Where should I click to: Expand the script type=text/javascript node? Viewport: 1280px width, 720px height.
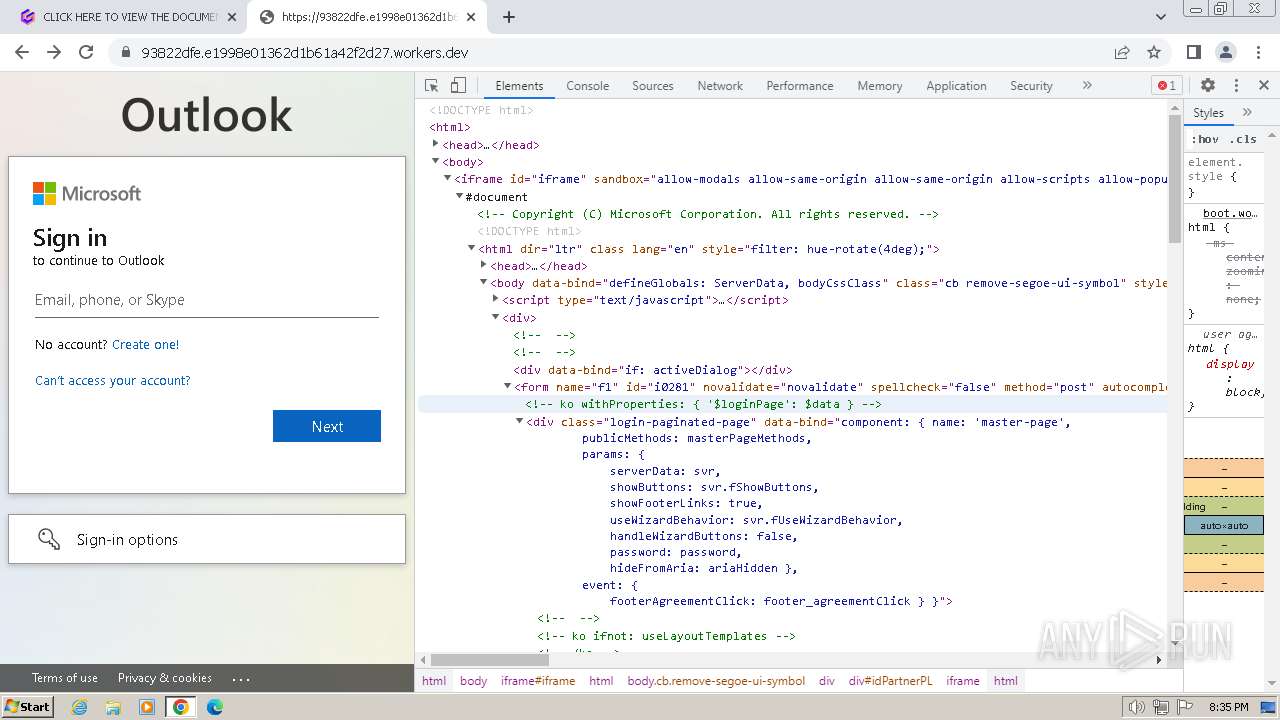(x=495, y=299)
